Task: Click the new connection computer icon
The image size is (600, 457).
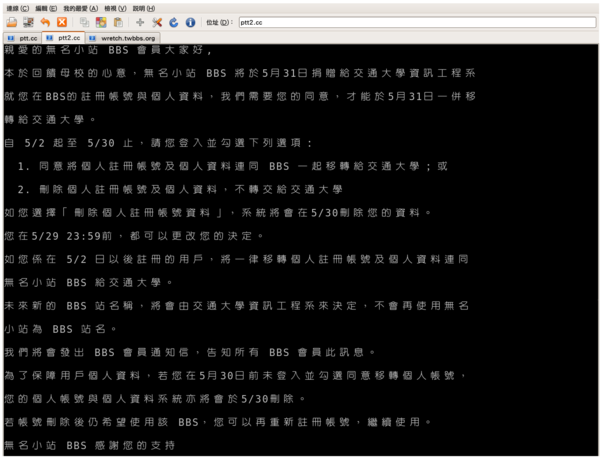Action: click(x=28, y=23)
